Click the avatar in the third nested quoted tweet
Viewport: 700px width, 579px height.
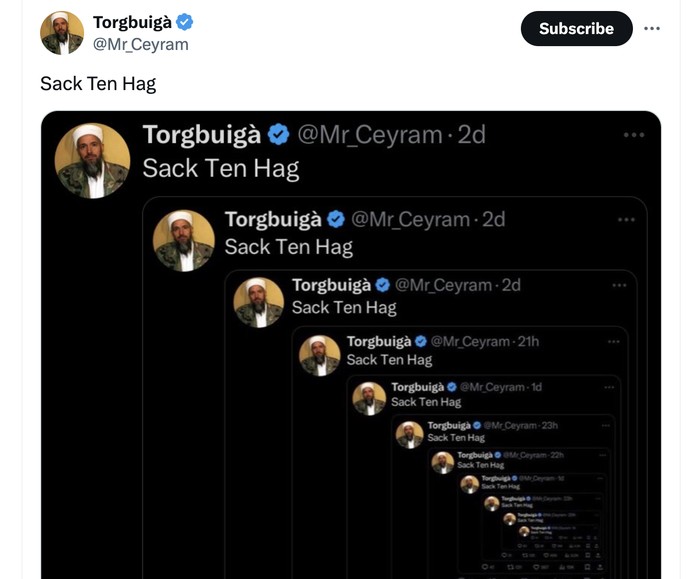pyautogui.click(x=259, y=303)
